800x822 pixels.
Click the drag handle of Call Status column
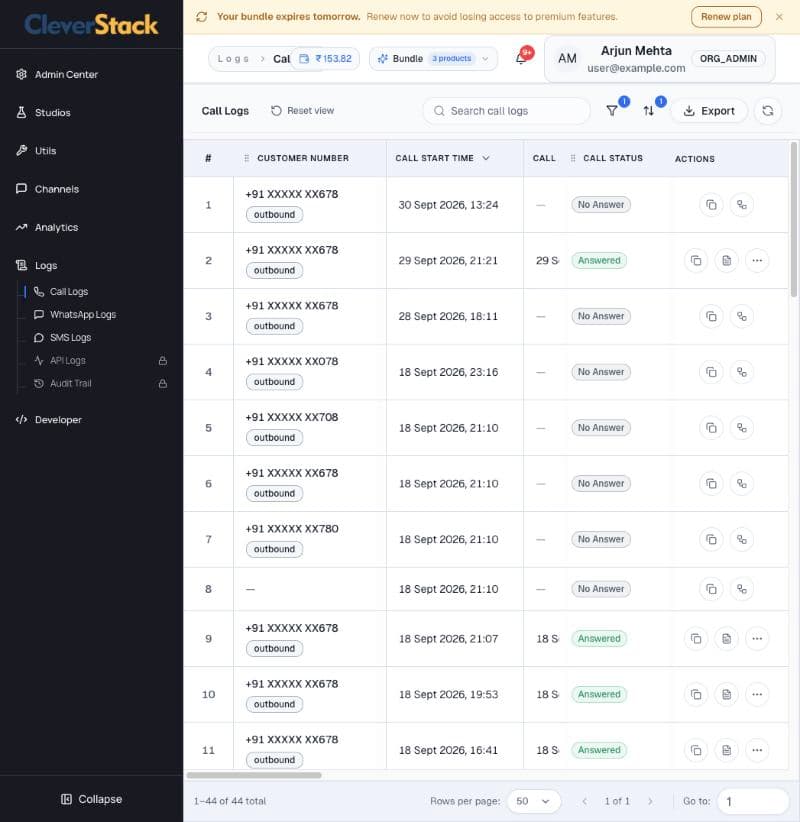pos(572,158)
